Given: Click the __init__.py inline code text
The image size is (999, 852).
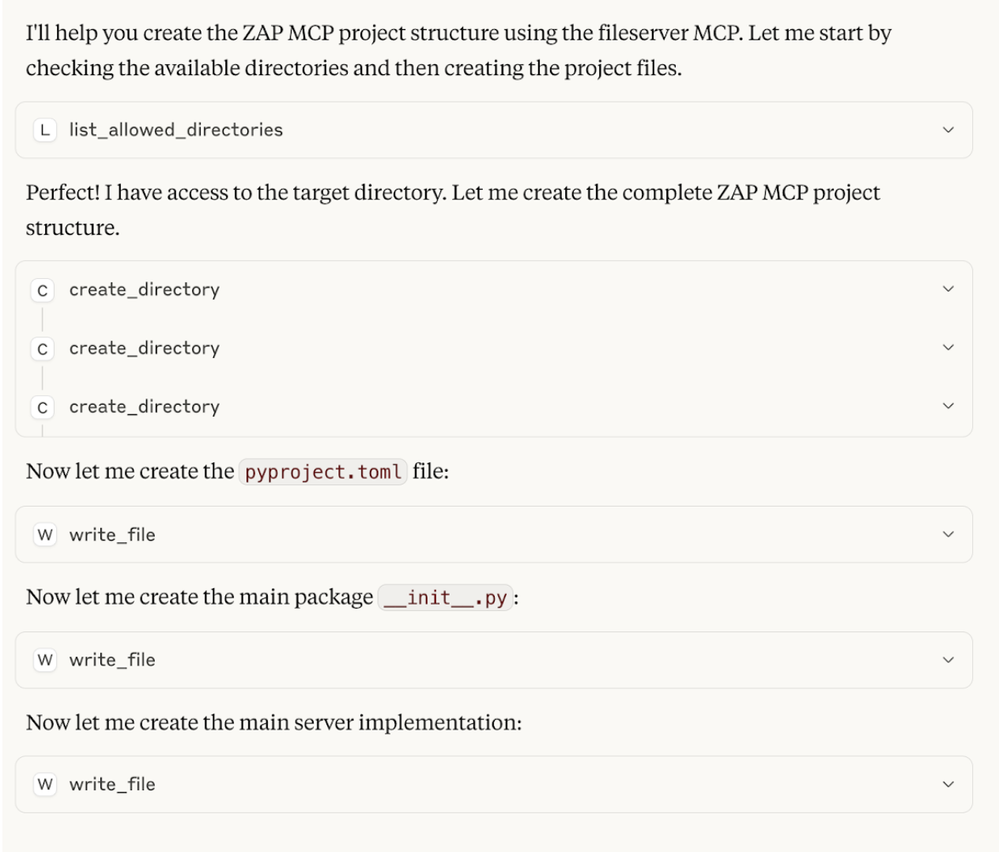Looking at the screenshot, I should coord(445,598).
